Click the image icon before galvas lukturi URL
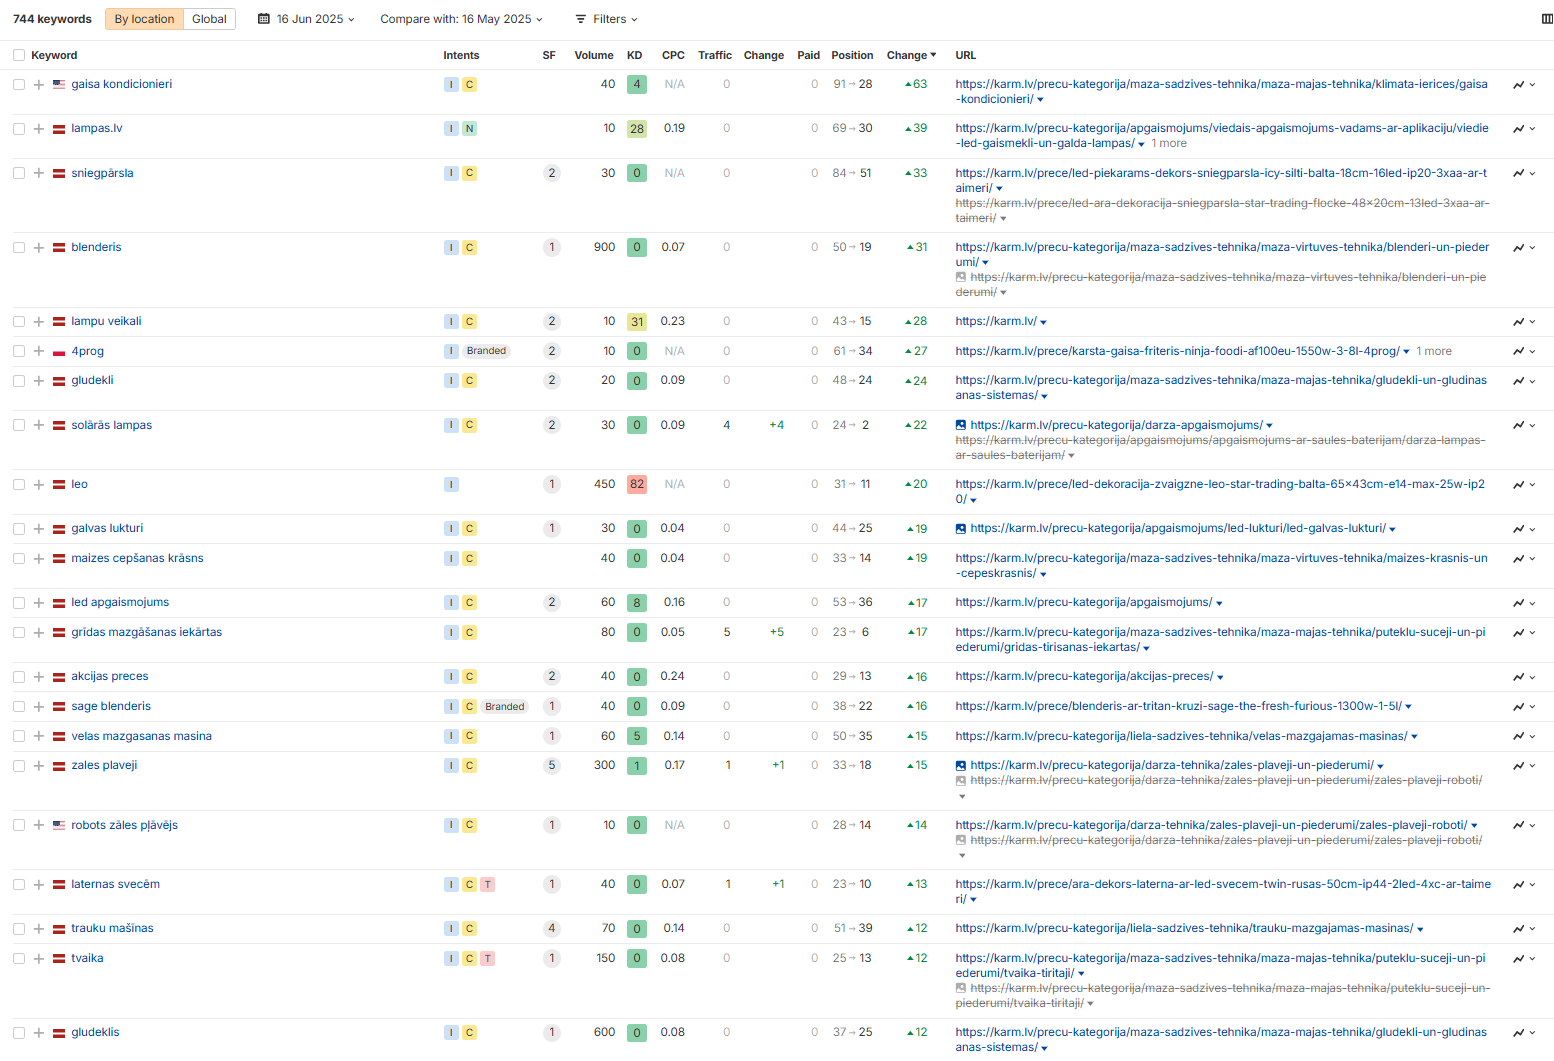 point(961,529)
